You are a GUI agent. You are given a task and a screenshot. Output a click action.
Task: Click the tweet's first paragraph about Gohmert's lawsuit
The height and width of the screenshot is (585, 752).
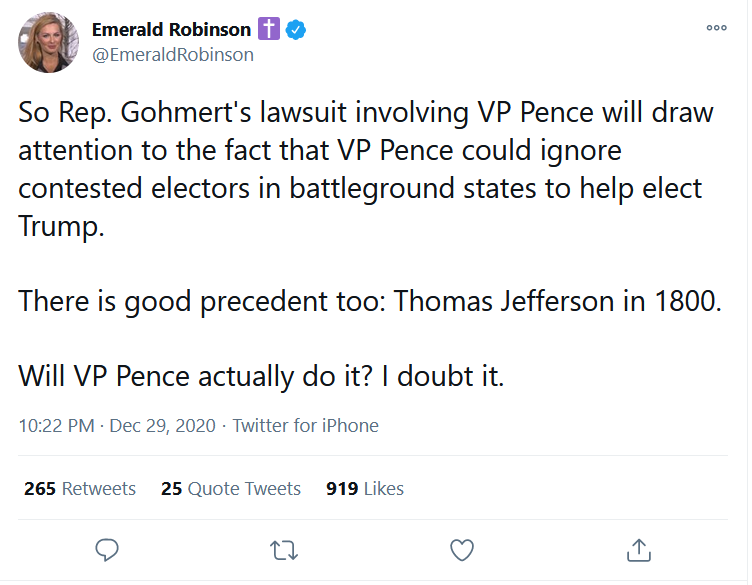pyautogui.click(x=366, y=169)
